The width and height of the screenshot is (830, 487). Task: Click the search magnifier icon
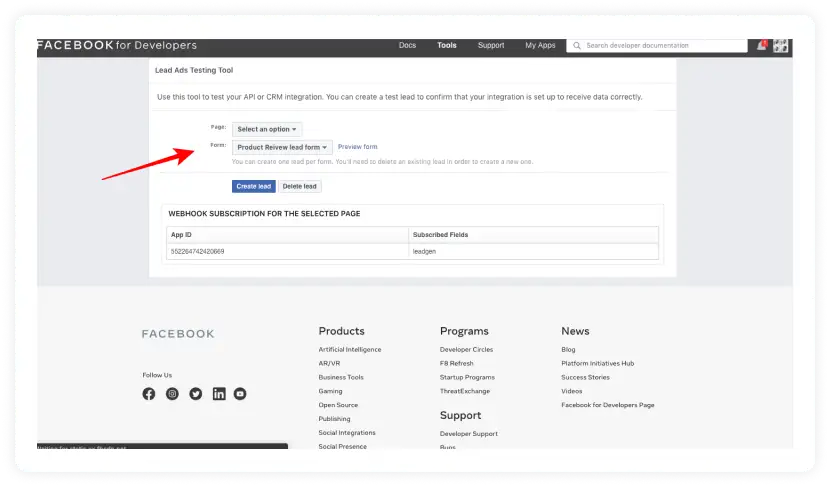pos(577,46)
